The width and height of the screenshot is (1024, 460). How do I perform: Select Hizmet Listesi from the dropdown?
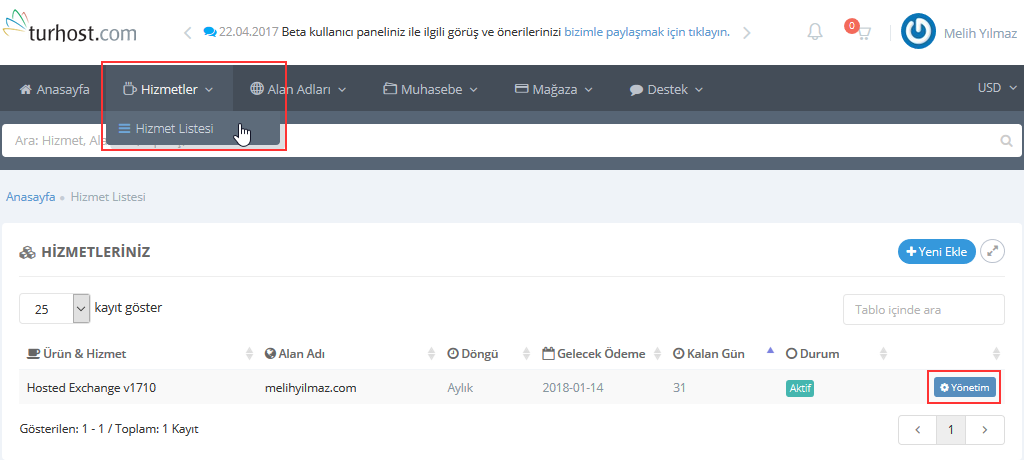click(174, 128)
